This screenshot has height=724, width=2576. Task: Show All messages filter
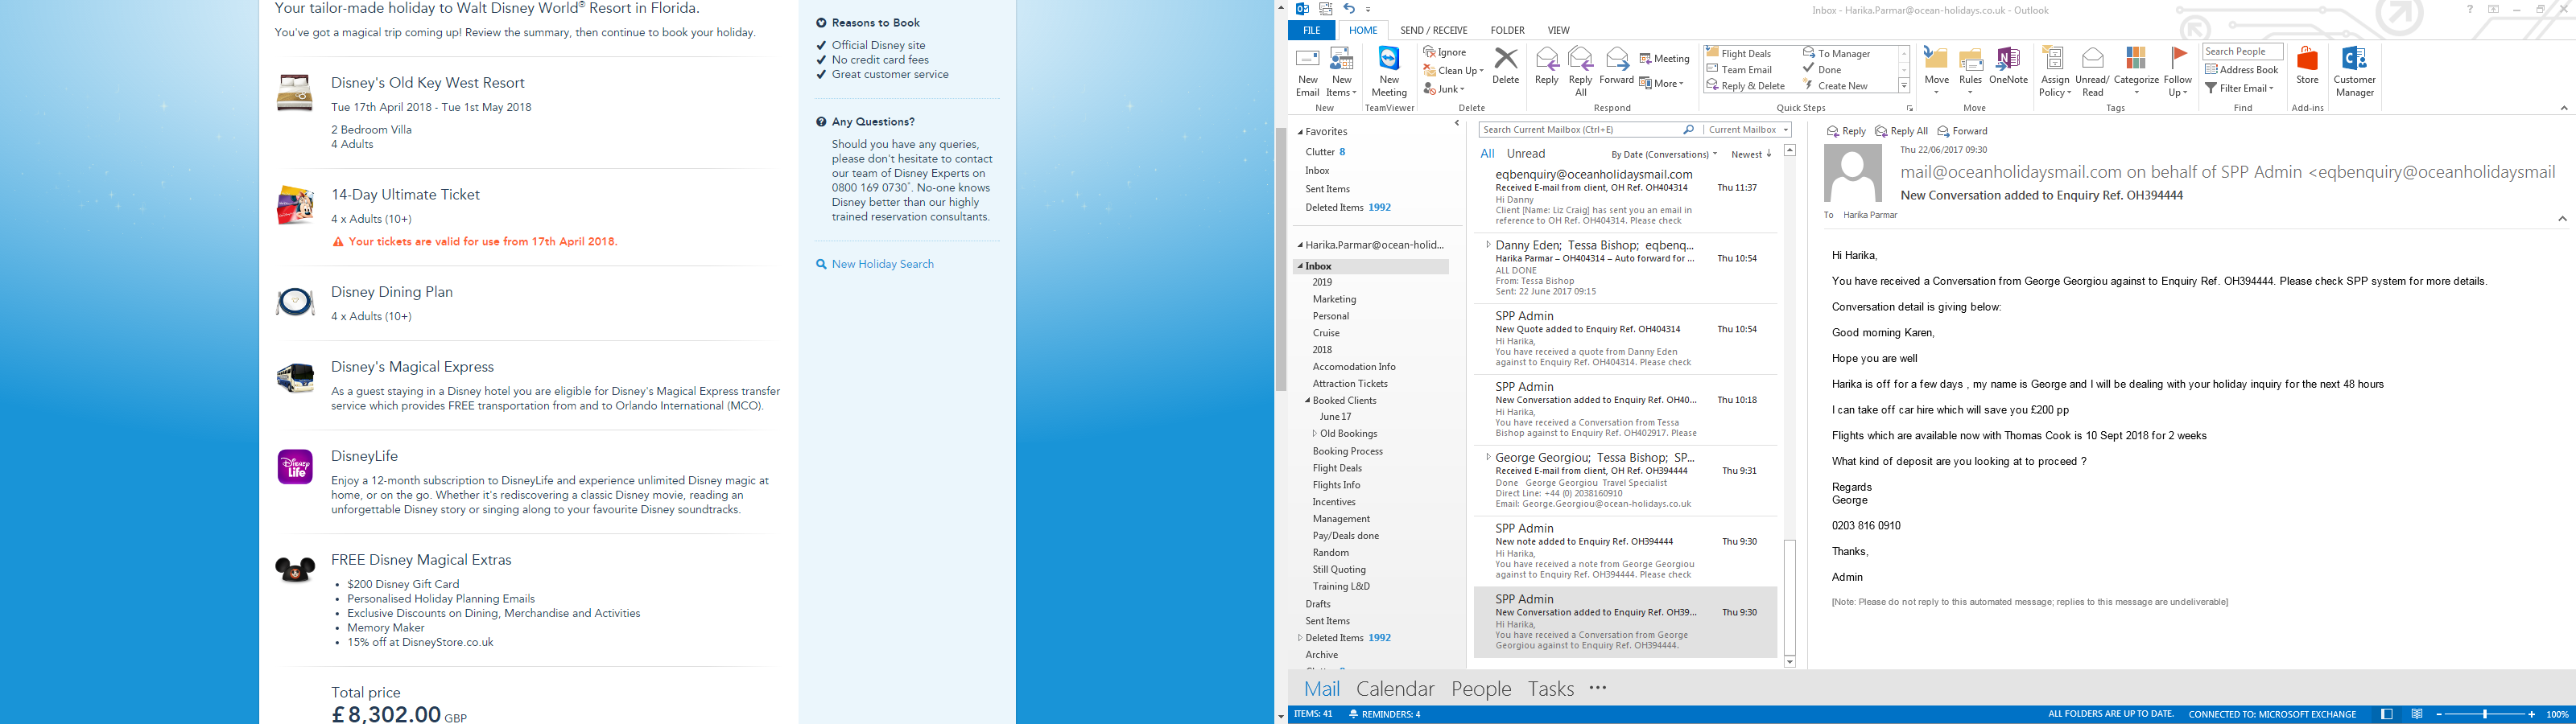1487,154
